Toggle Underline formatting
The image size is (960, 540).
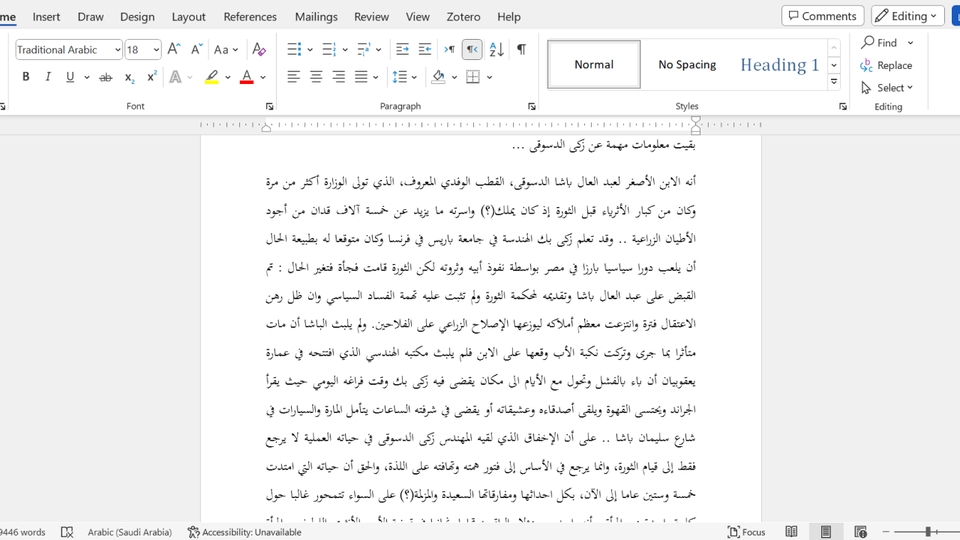(70, 77)
